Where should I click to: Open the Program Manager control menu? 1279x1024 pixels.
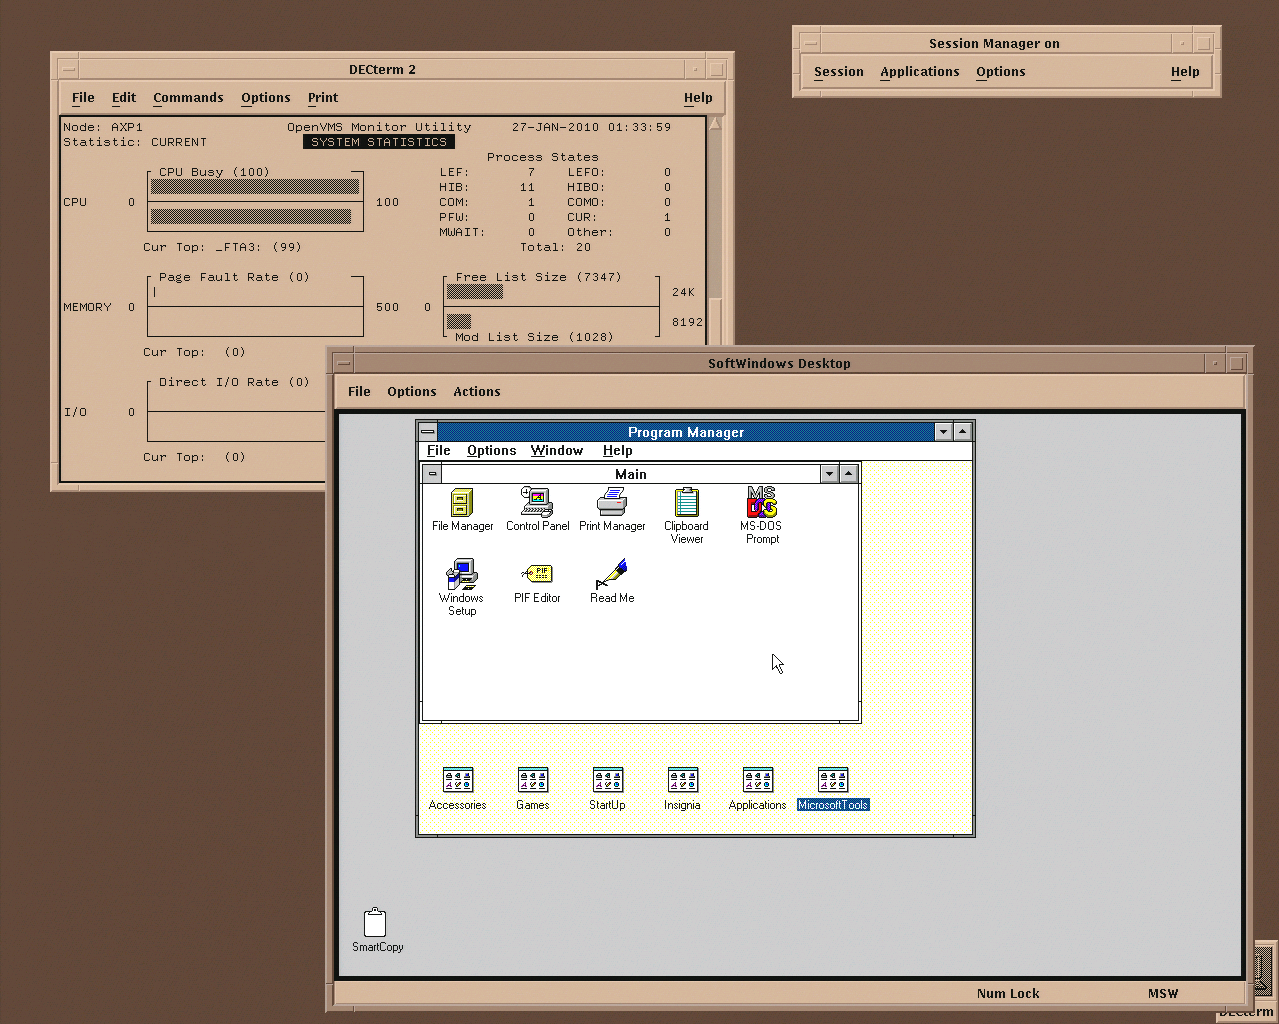[x=429, y=431]
